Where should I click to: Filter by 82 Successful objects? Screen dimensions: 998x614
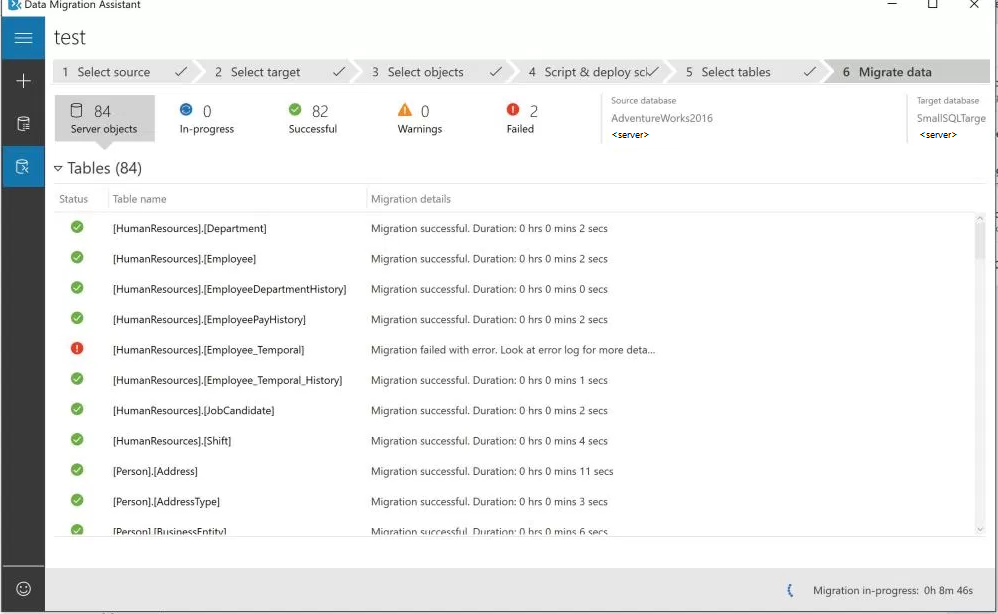coord(313,118)
